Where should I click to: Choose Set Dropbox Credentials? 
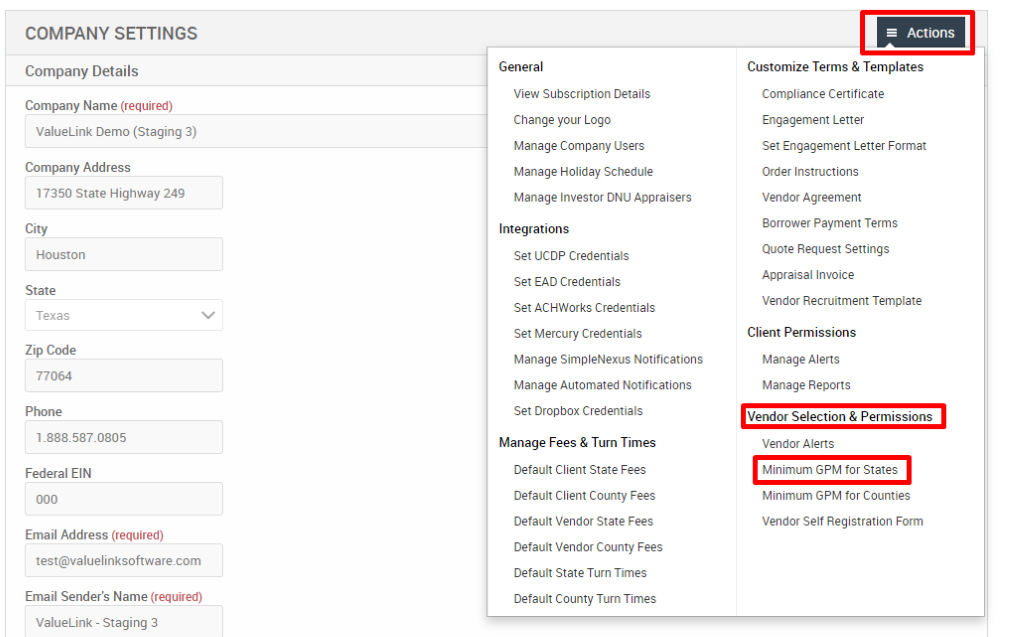pyautogui.click(x=578, y=411)
